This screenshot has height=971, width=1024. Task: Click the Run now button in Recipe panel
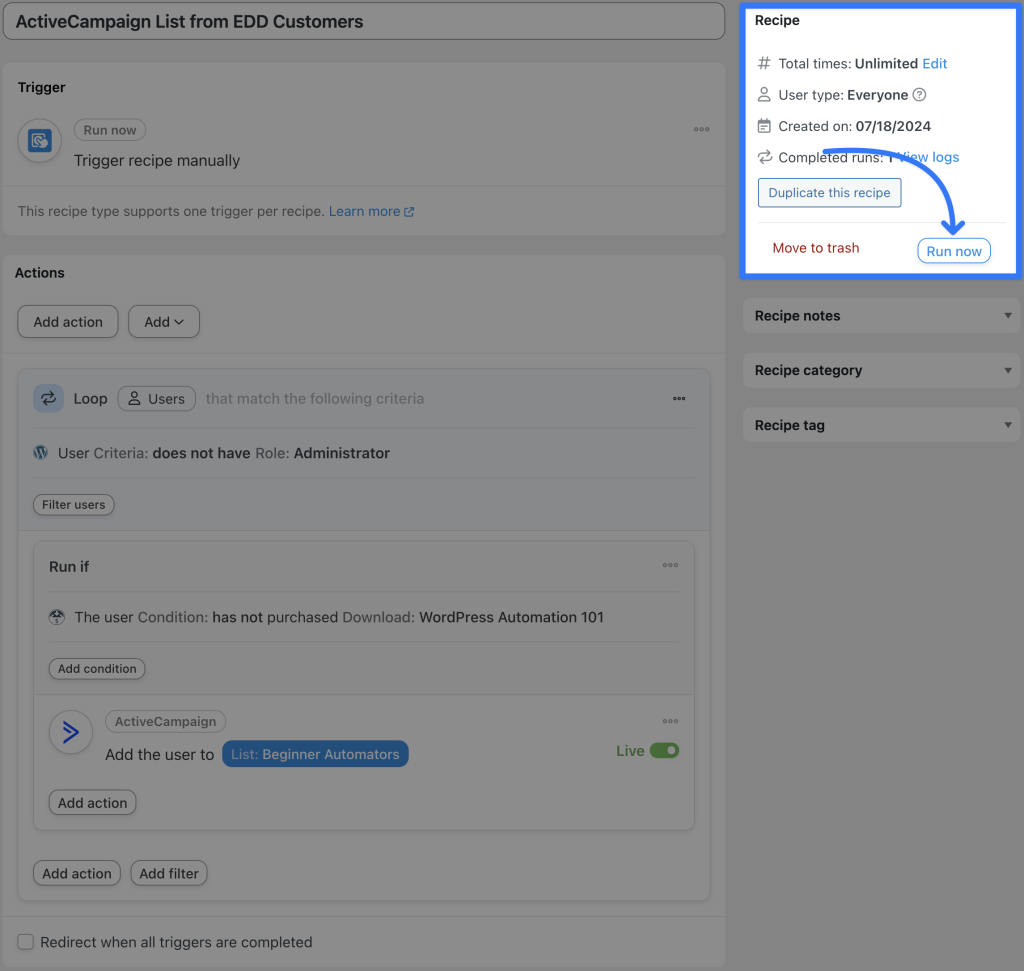coord(953,251)
